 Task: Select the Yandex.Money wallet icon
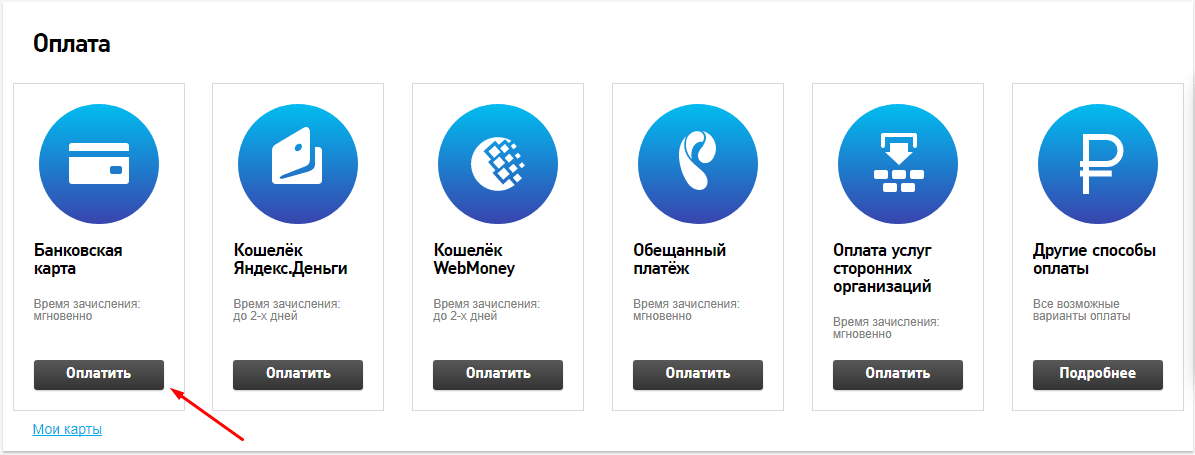[298, 164]
